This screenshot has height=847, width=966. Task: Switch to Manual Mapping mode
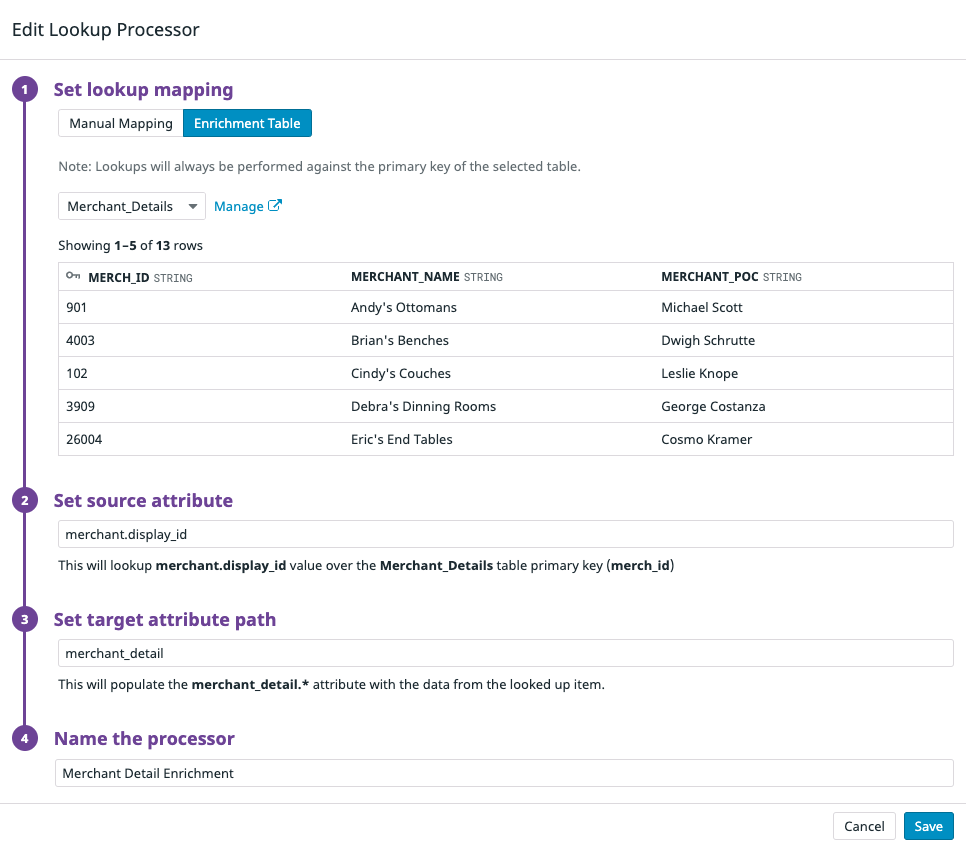point(121,124)
